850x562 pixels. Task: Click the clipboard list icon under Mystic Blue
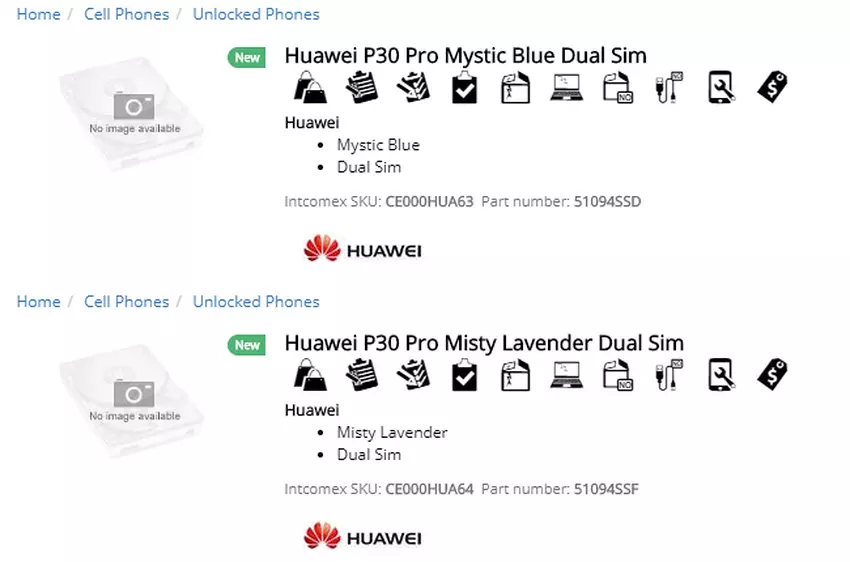[x=362, y=87]
